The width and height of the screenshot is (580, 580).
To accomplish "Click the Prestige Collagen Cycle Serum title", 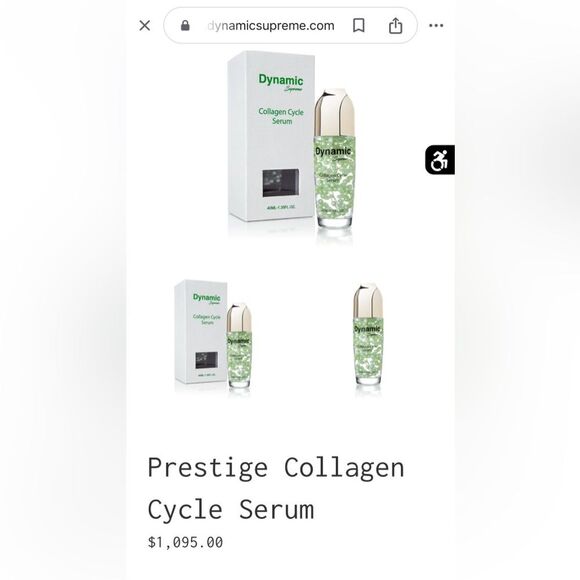I will [x=276, y=488].
